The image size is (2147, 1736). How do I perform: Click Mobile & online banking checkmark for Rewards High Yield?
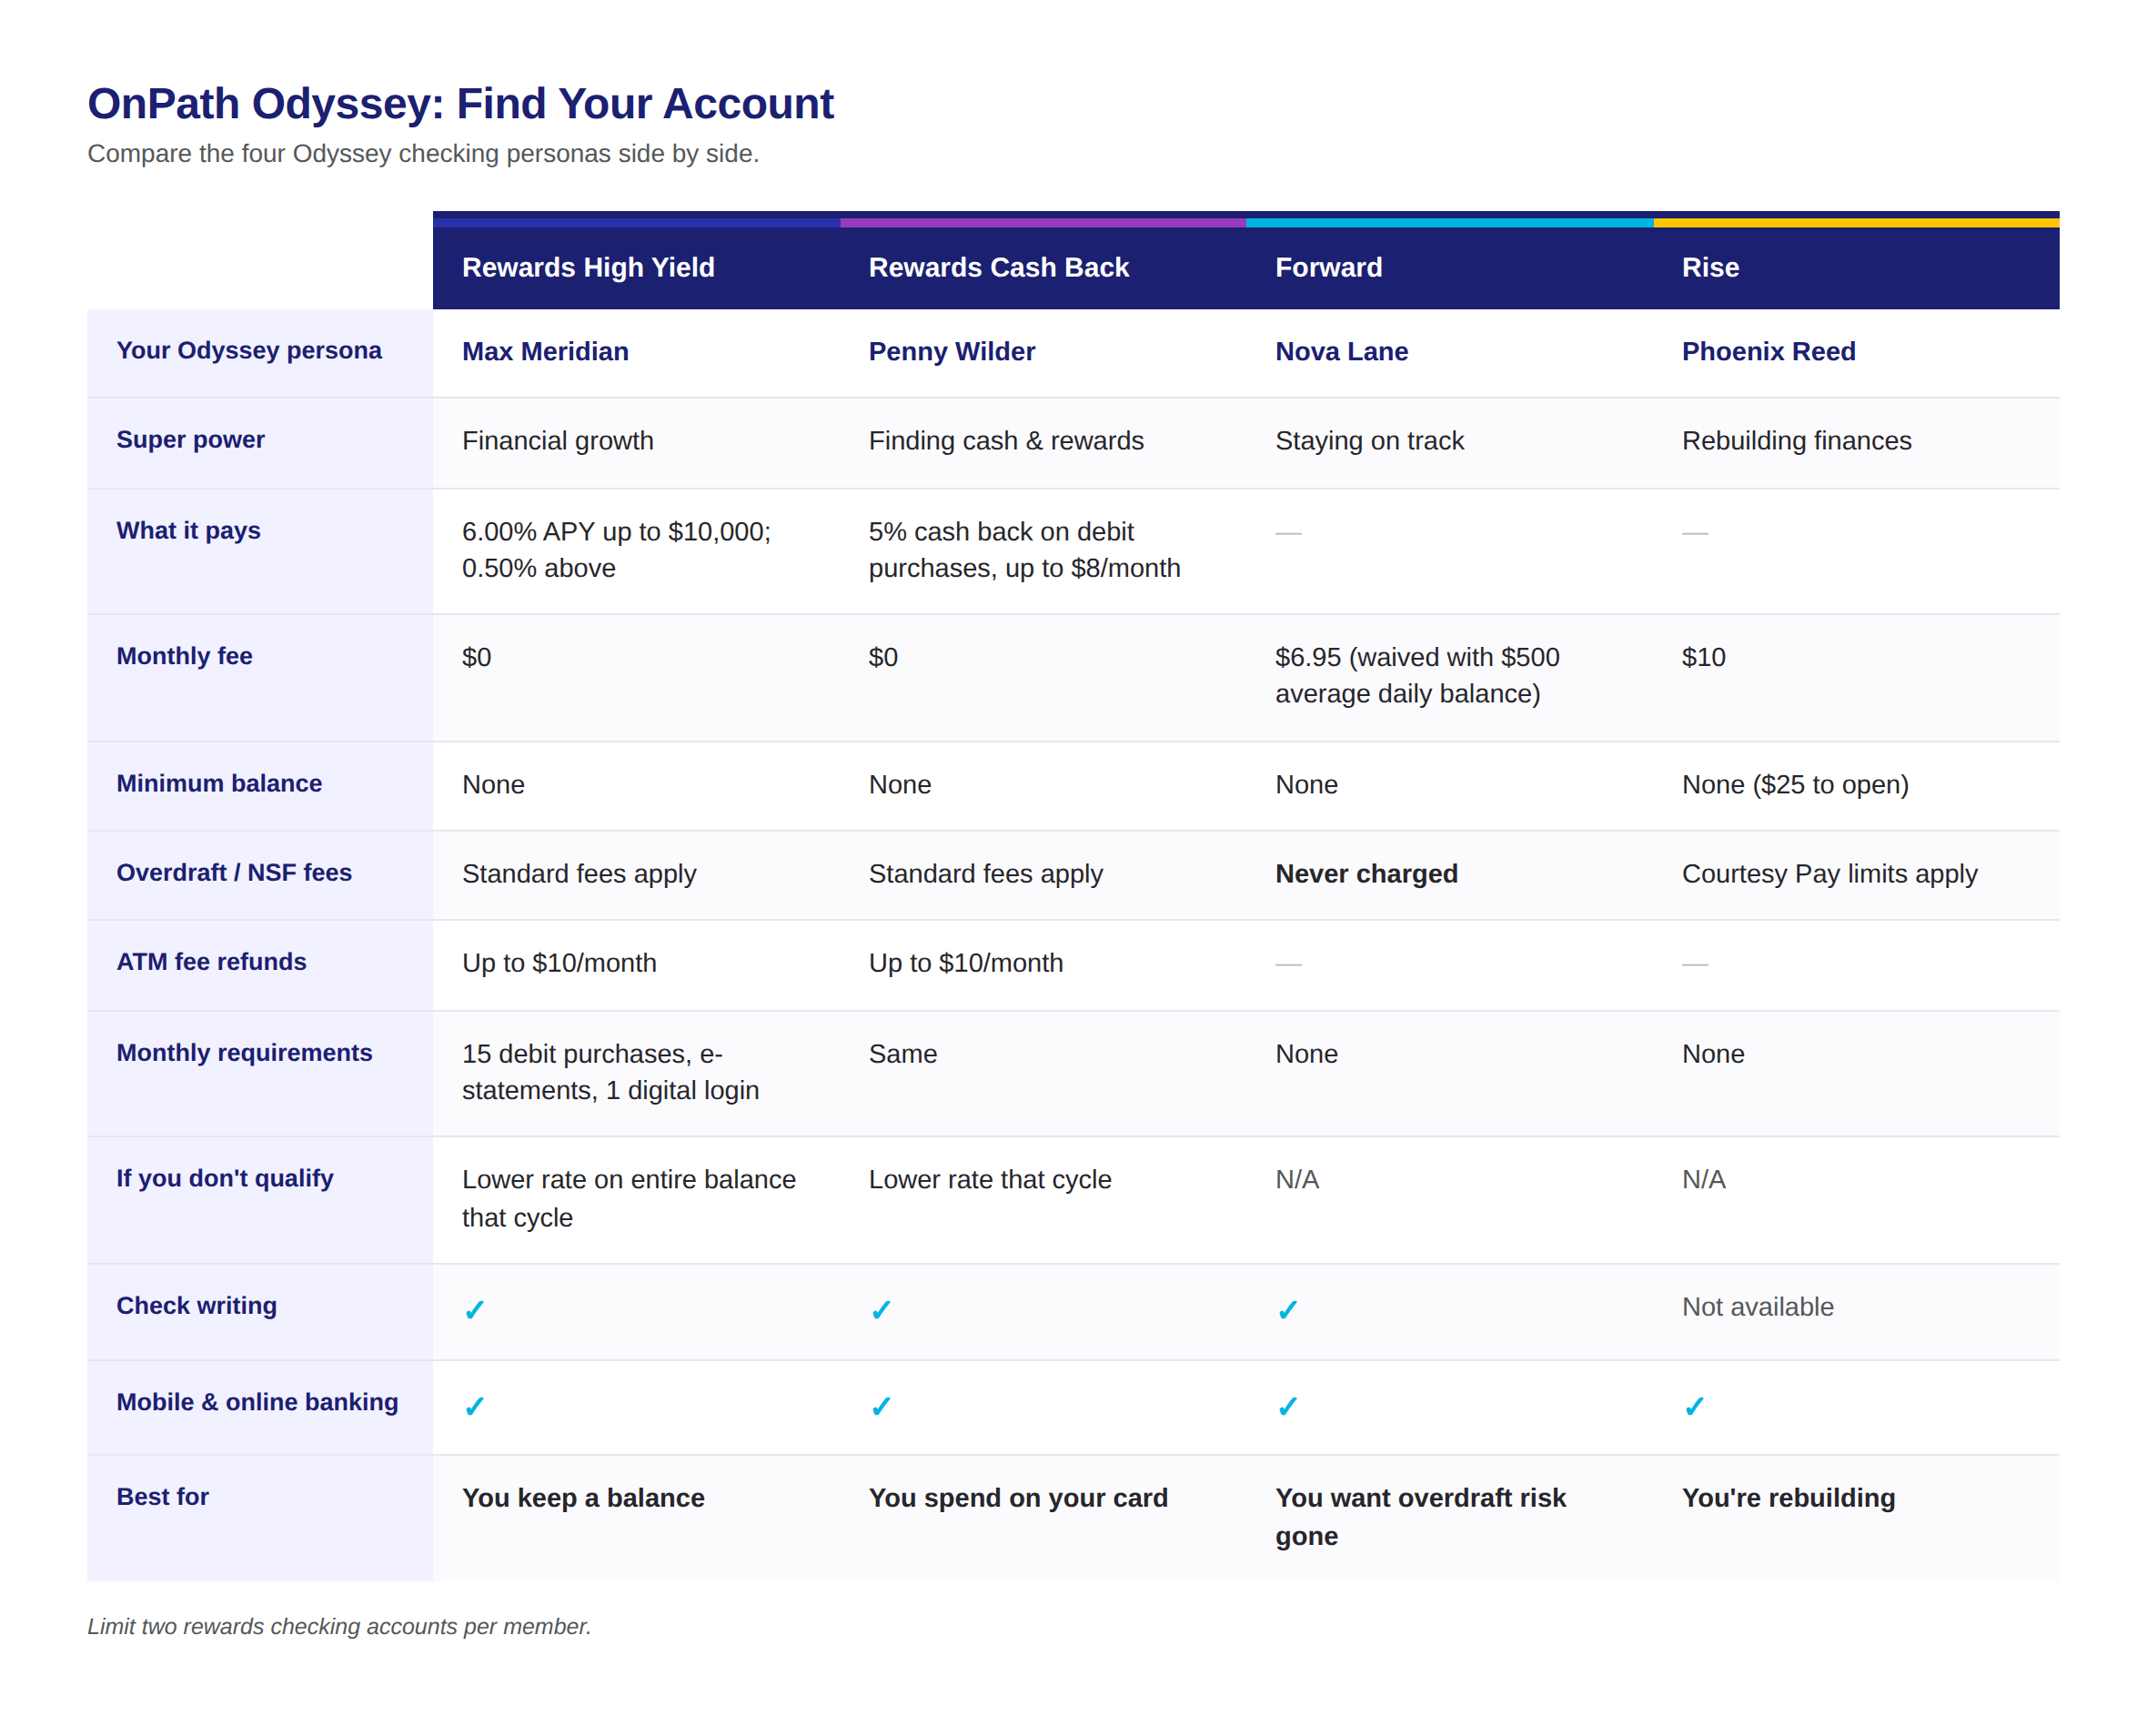click(x=474, y=1406)
